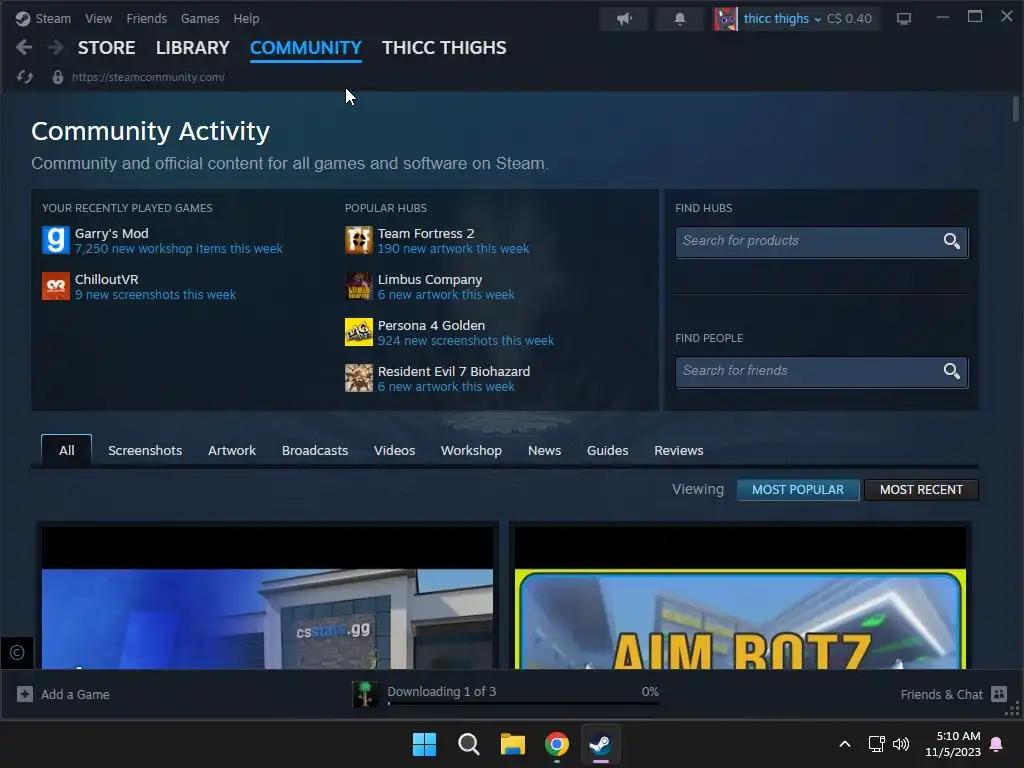Click Steam icon in the taskbar
Viewport: 1024px width, 768px height.
pos(601,744)
